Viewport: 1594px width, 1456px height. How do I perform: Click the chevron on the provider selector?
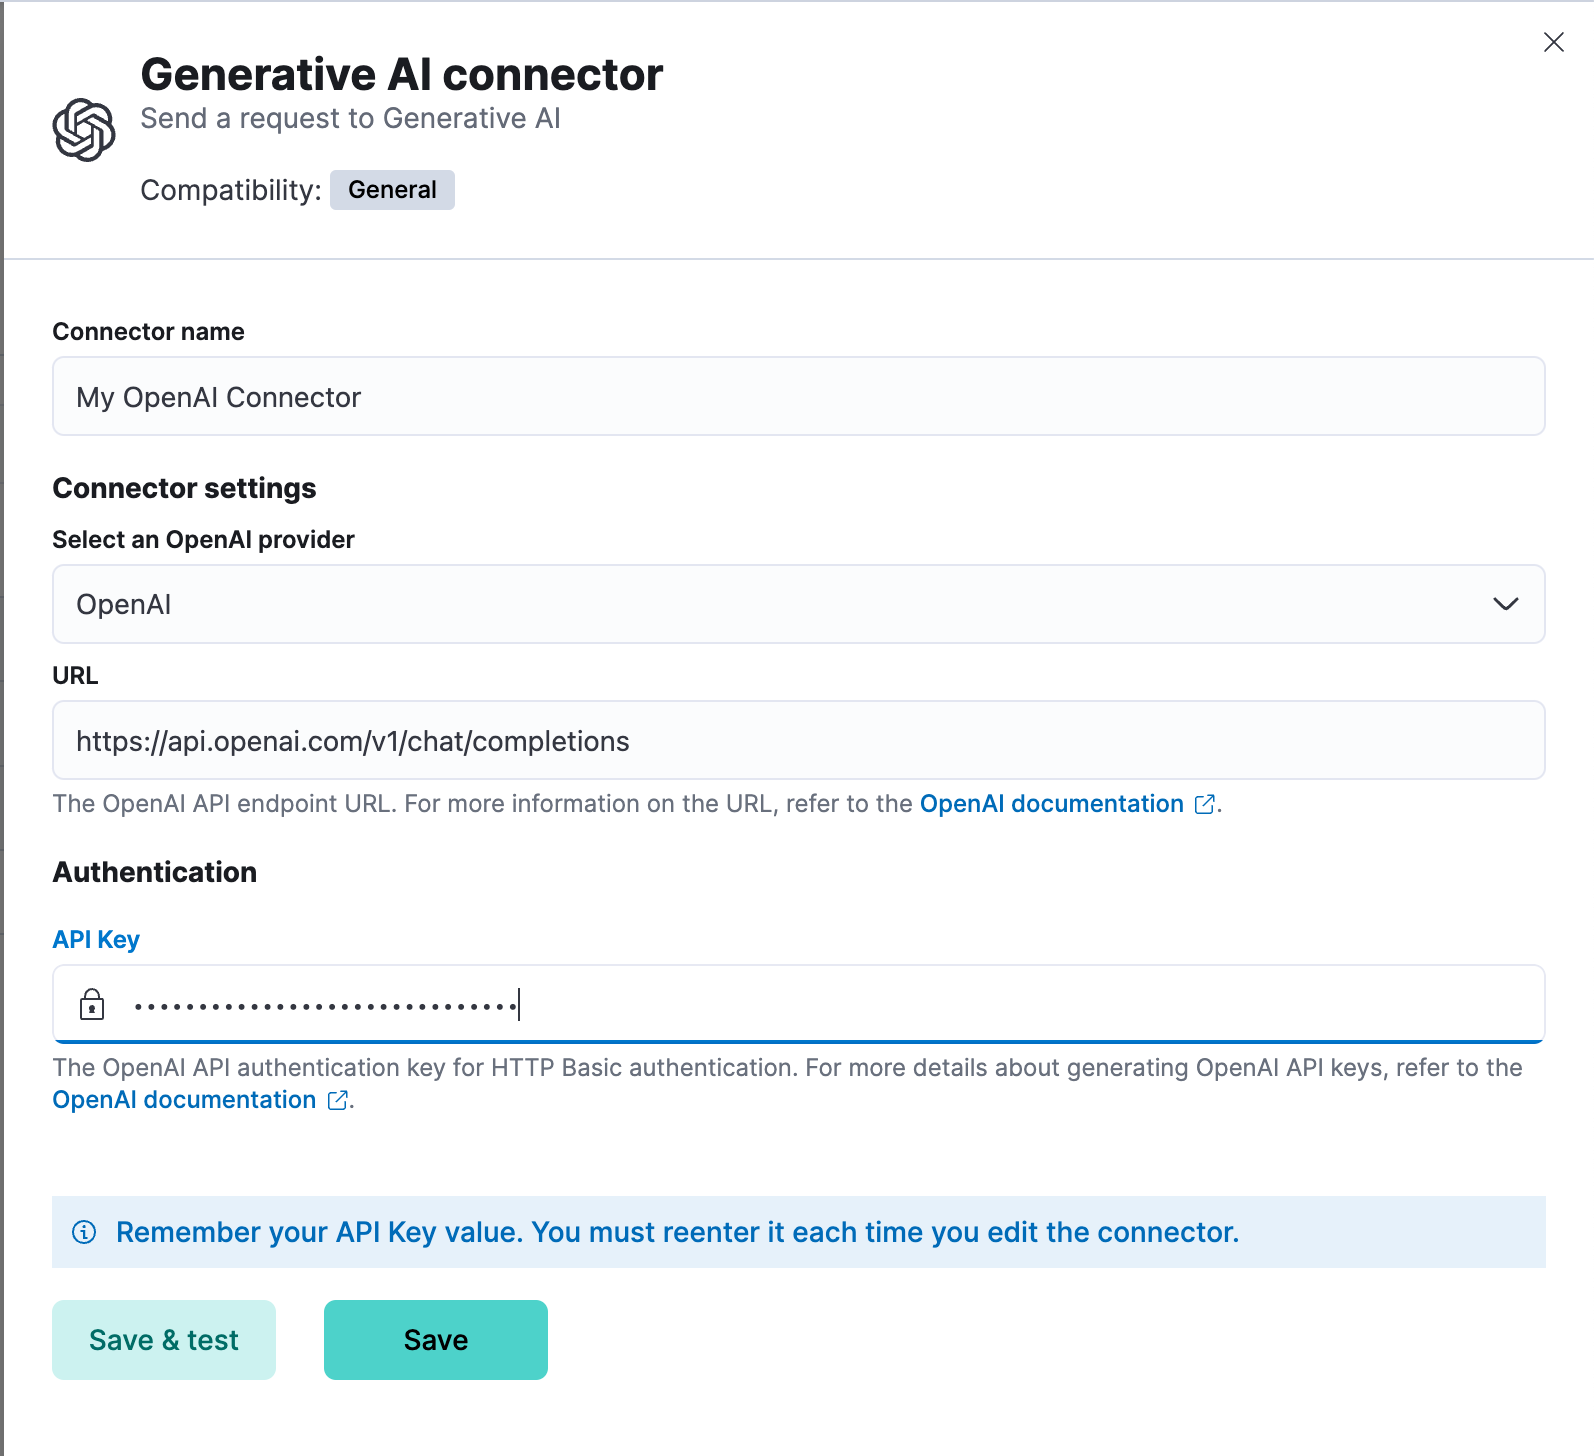click(1505, 604)
